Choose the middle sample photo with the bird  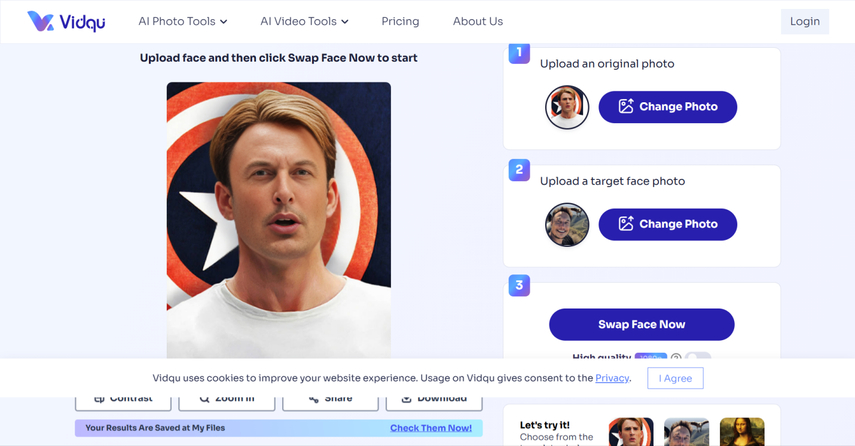(x=687, y=432)
